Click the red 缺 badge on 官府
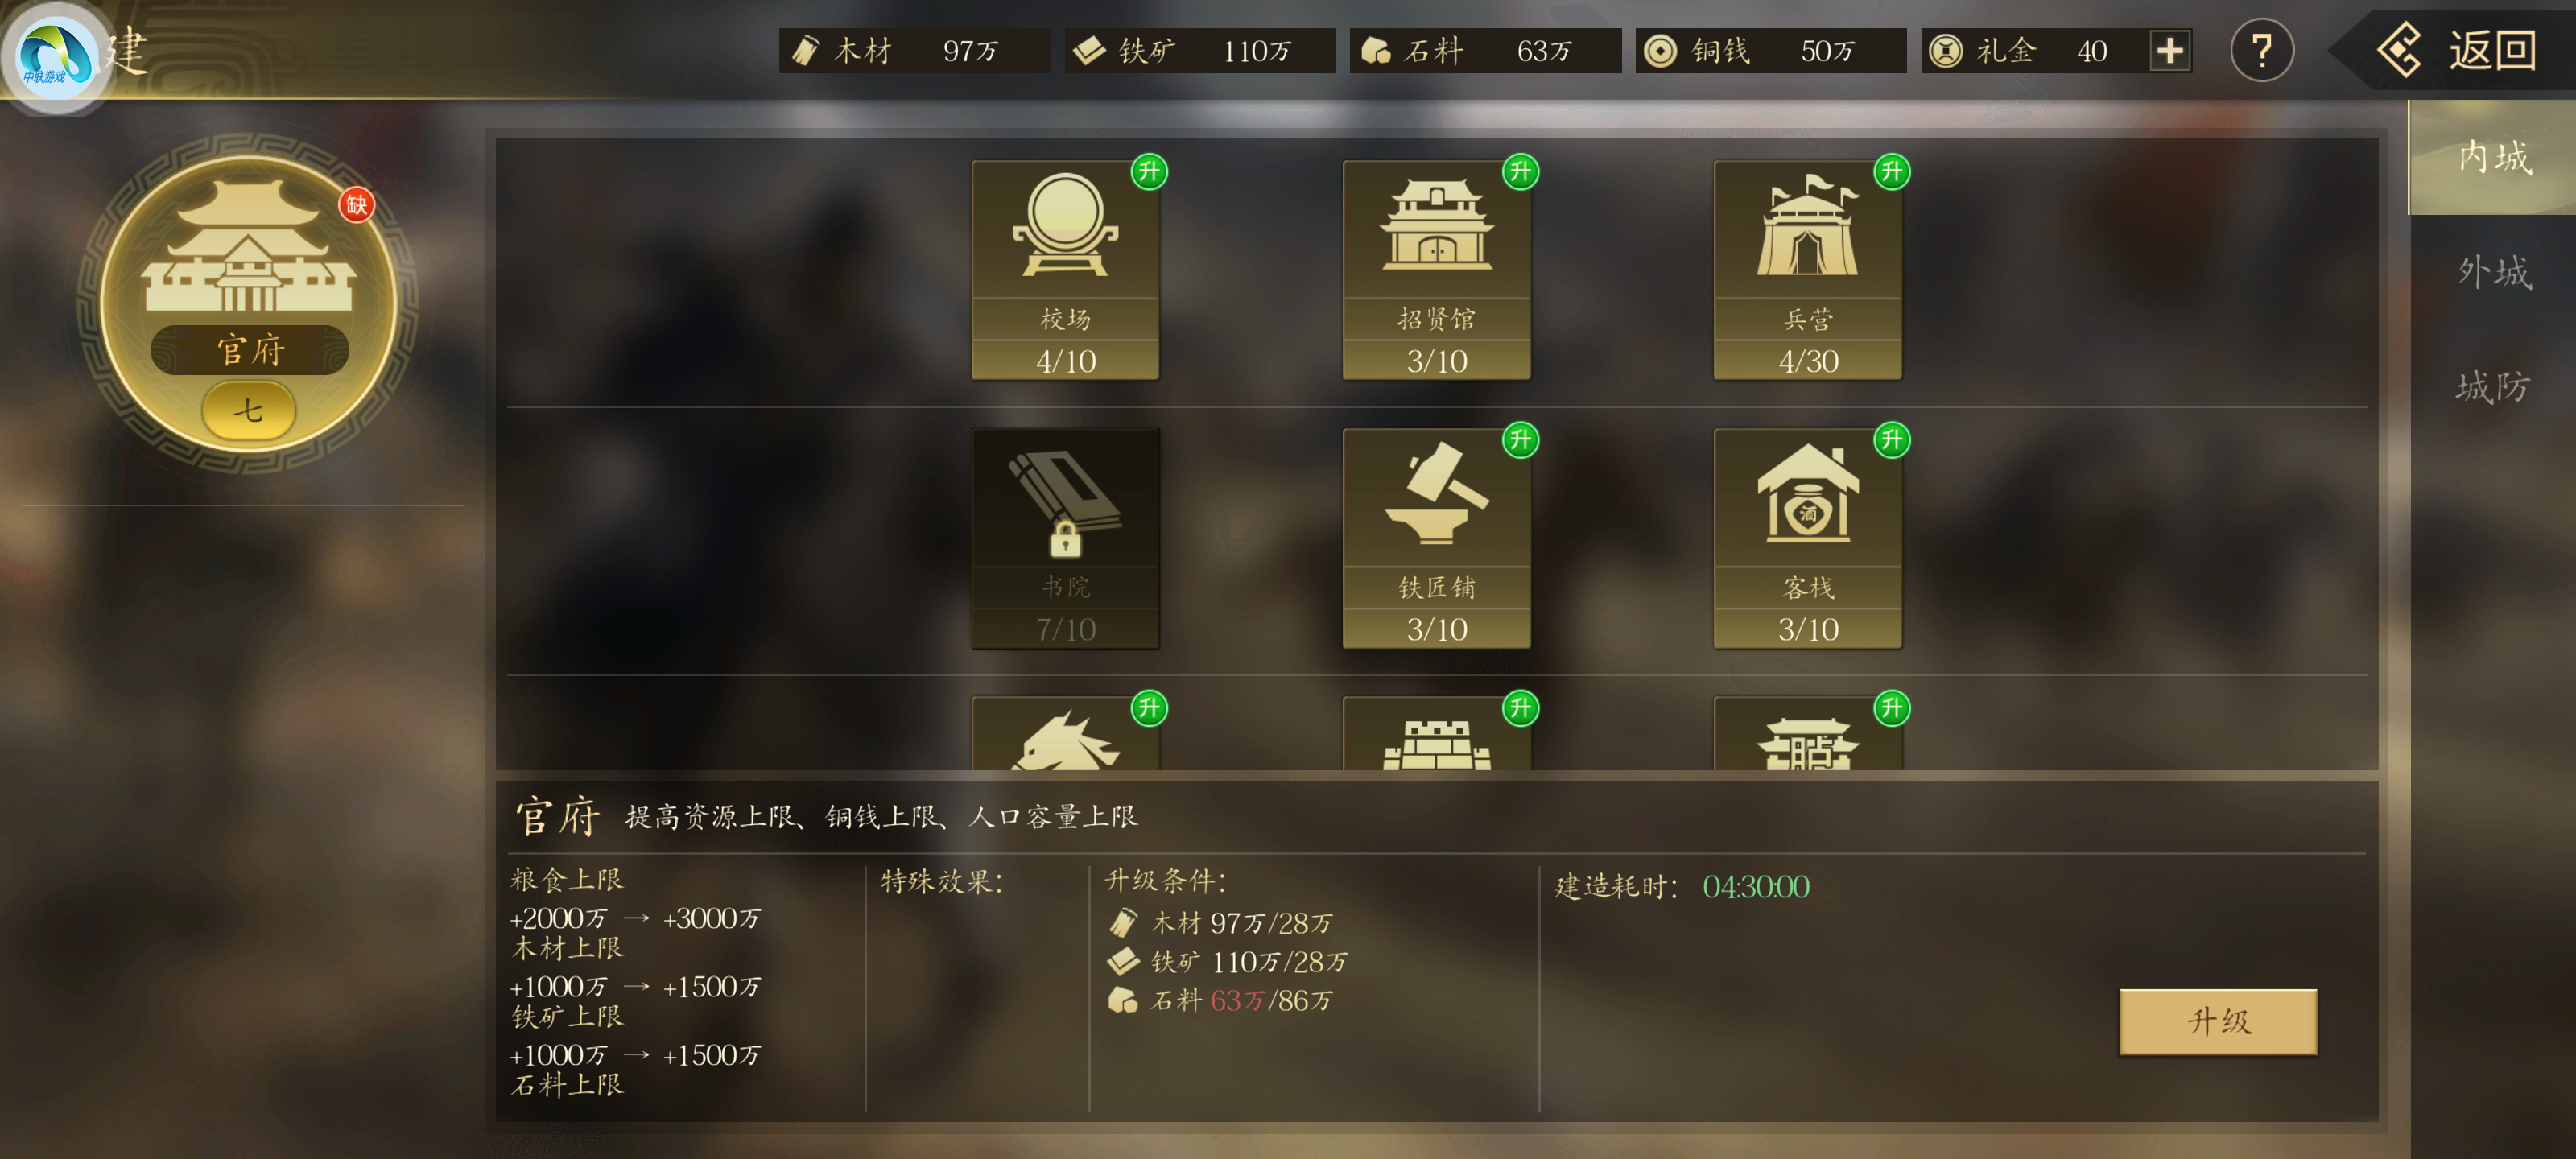Screen dimensions: 2576x1159 (x=356, y=205)
